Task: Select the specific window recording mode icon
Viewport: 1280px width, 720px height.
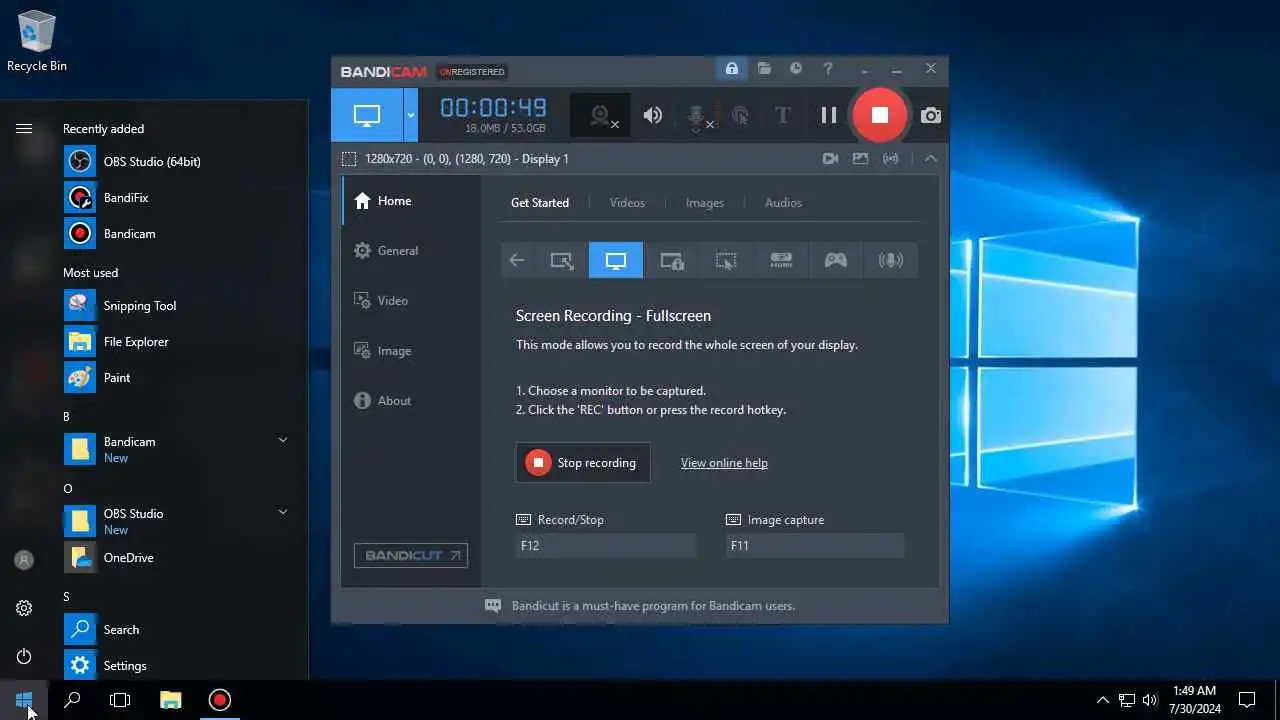Action: pyautogui.click(x=672, y=261)
